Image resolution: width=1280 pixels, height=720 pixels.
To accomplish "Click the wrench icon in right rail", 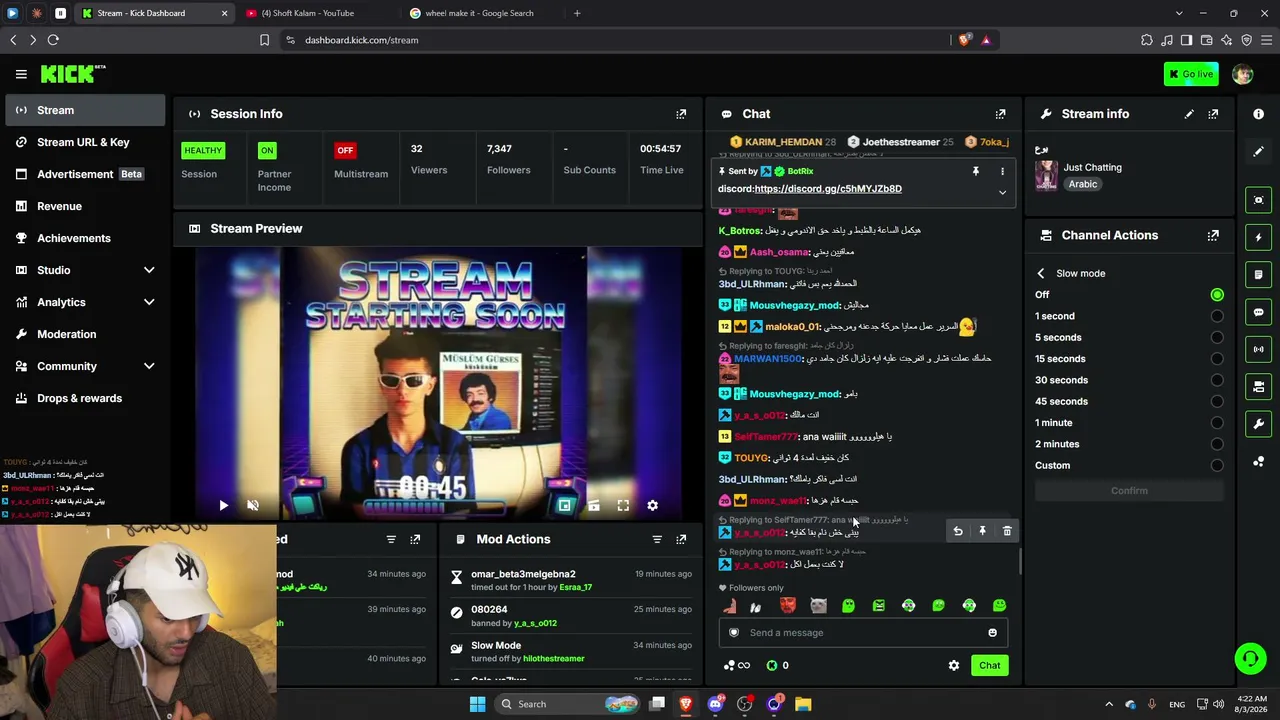I will [1258, 424].
